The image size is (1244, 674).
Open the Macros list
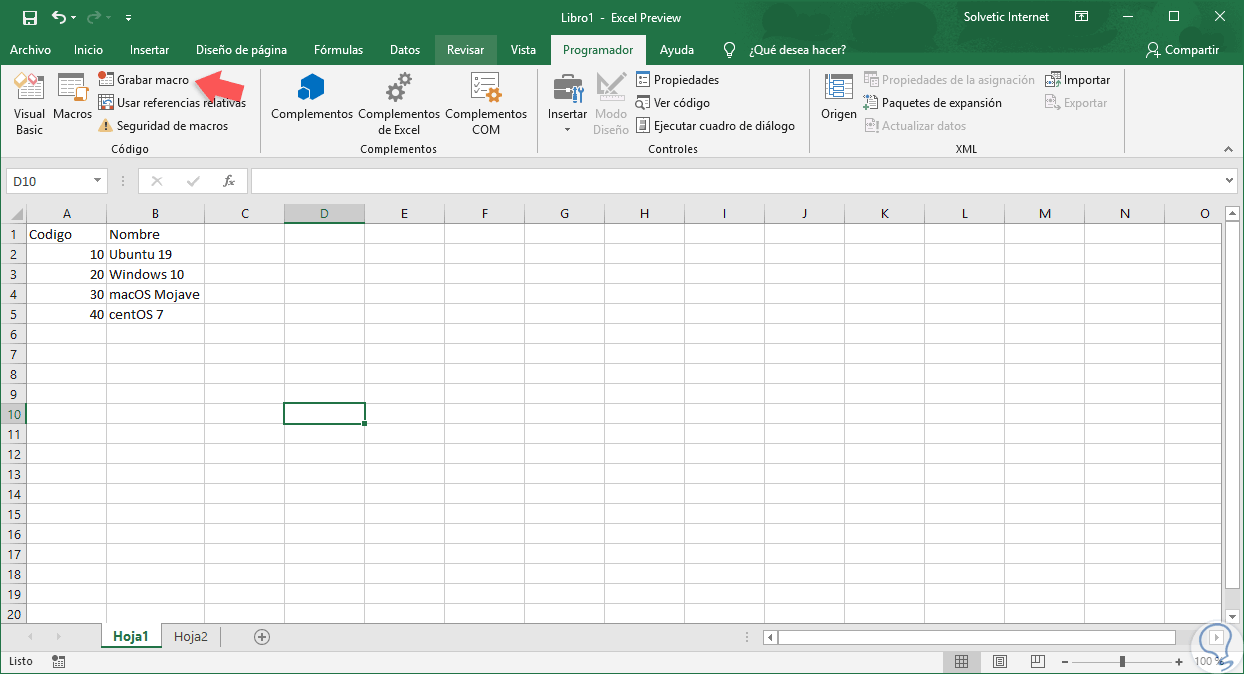72,97
